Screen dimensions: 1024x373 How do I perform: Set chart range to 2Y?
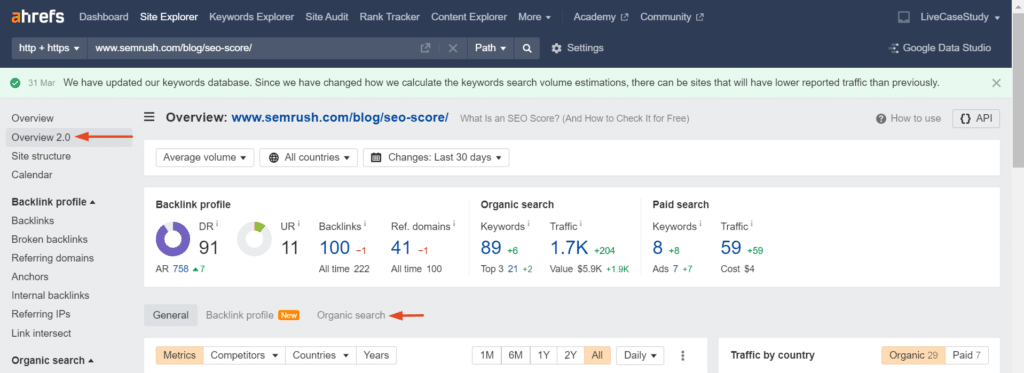tap(570, 355)
